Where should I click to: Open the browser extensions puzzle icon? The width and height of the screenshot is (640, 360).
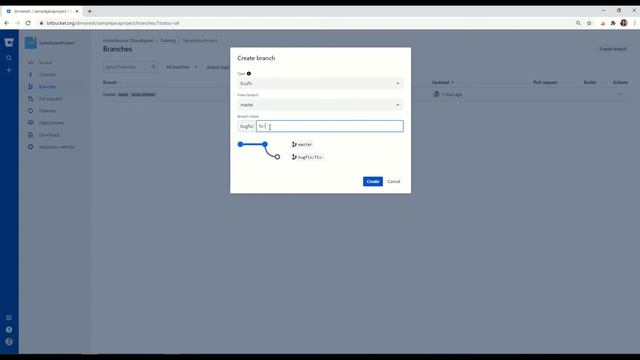613,23
